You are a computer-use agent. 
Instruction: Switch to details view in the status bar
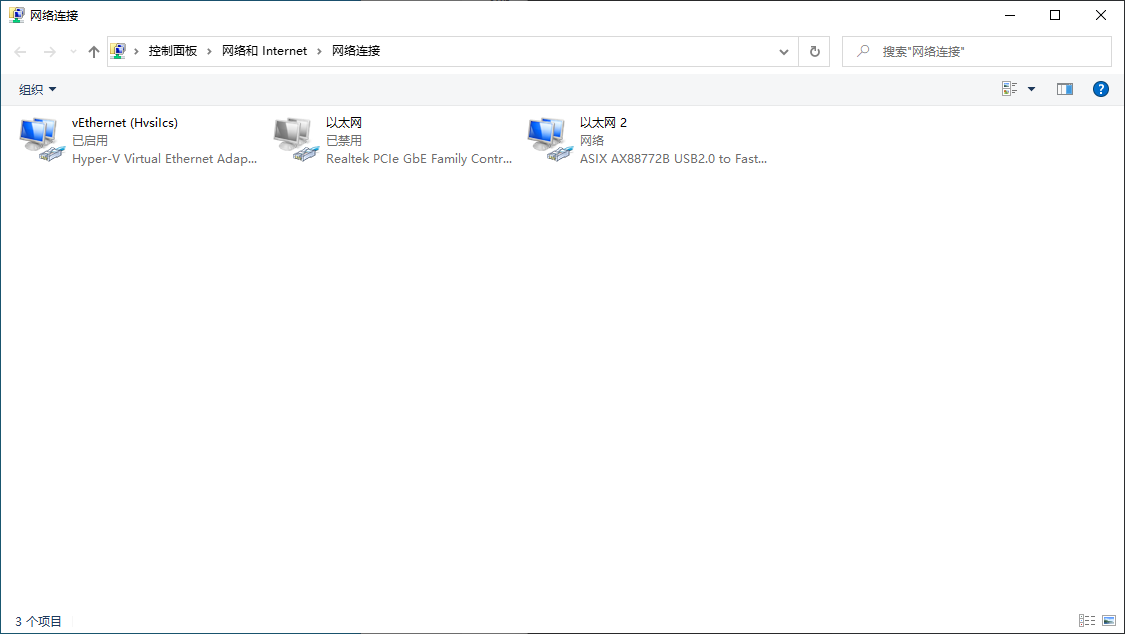[x=1086, y=620]
